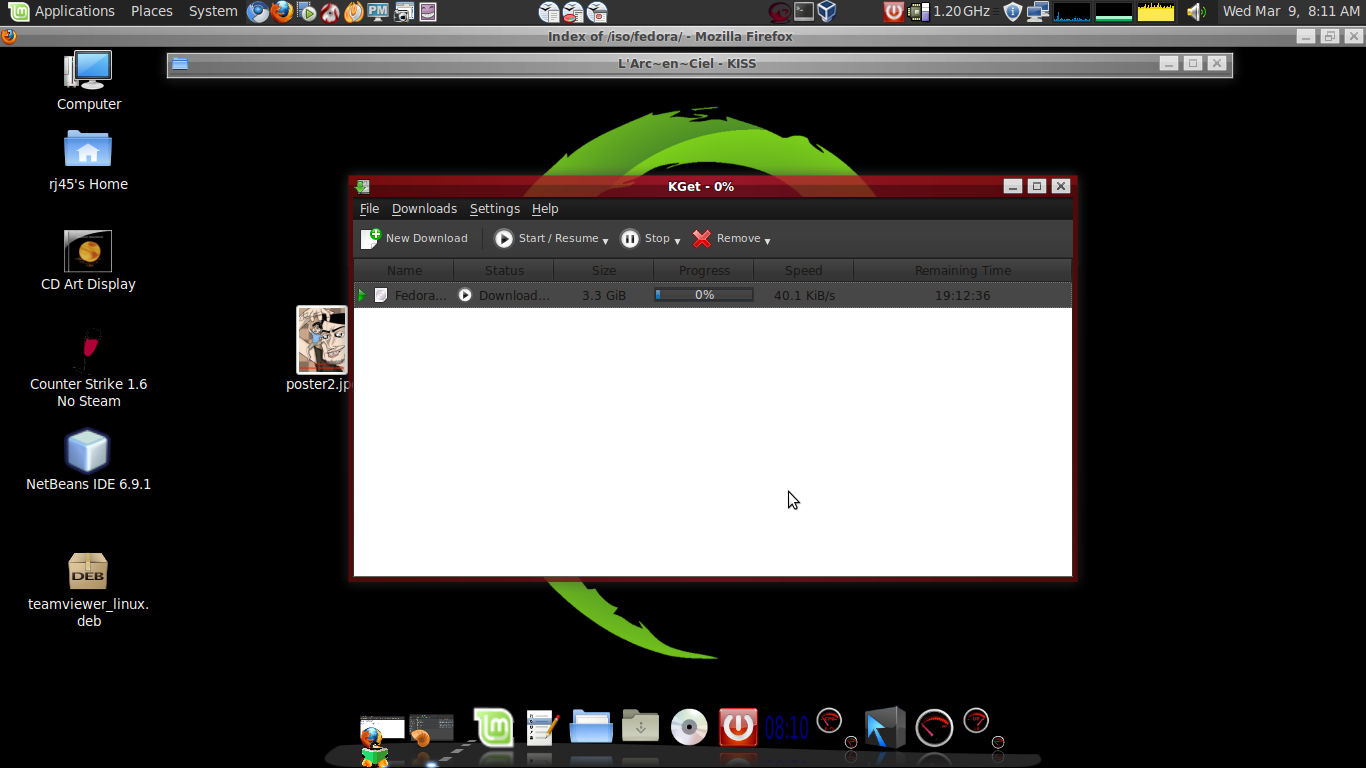Viewport: 1366px width, 768px height.
Task: Open the downloads folder dock icon
Action: pos(640,726)
